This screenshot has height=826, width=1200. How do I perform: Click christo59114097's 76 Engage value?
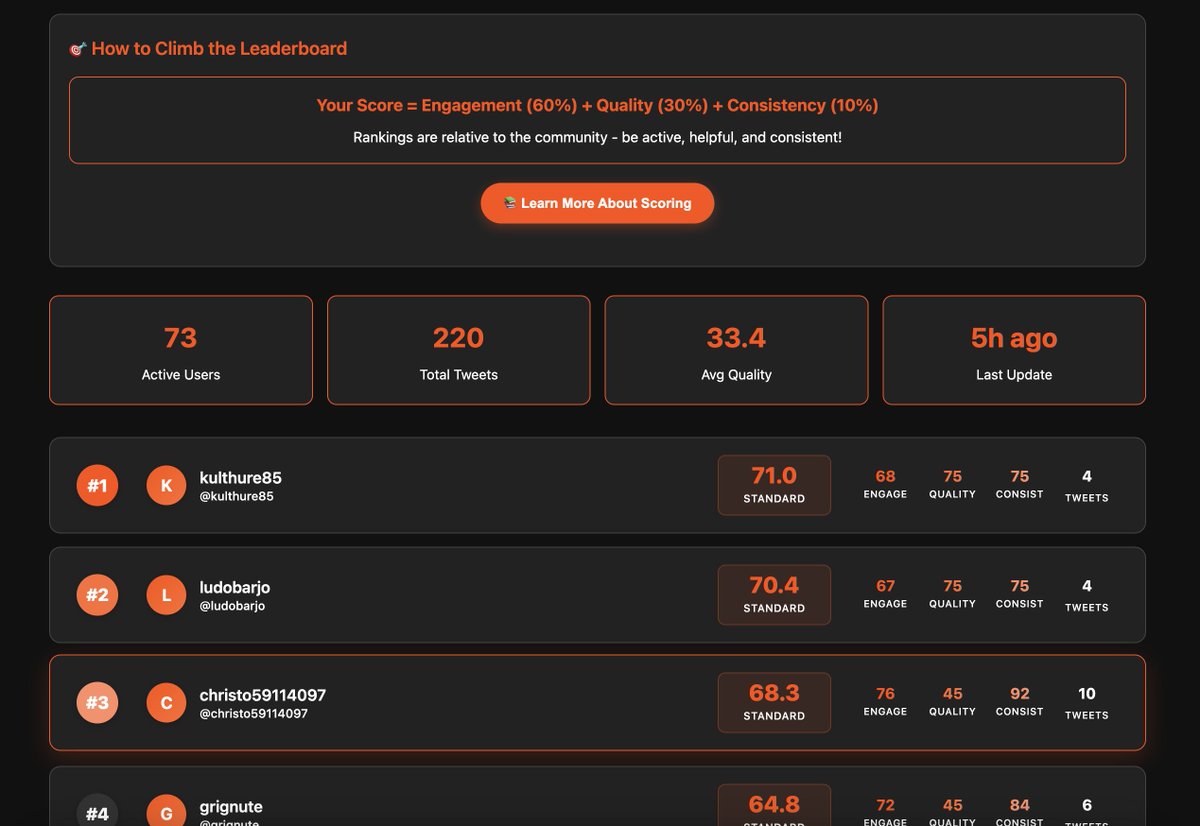coord(885,694)
